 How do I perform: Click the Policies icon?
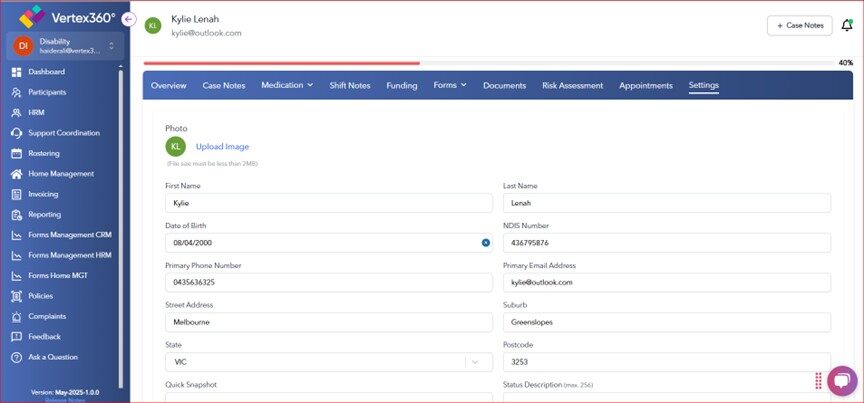click(x=17, y=297)
